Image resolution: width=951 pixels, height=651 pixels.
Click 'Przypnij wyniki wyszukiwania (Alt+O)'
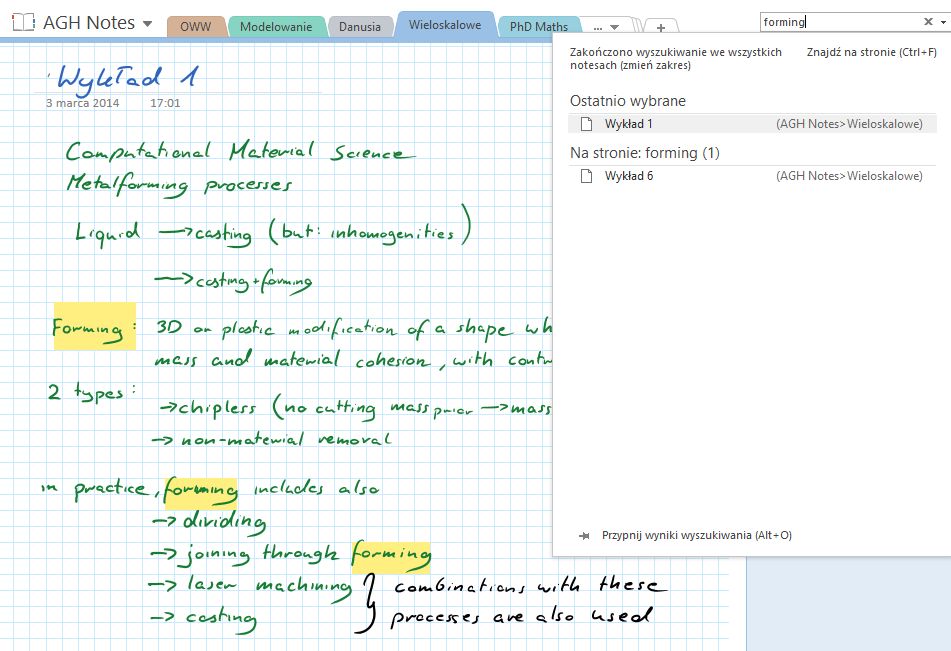pyautogui.click(x=696, y=535)
